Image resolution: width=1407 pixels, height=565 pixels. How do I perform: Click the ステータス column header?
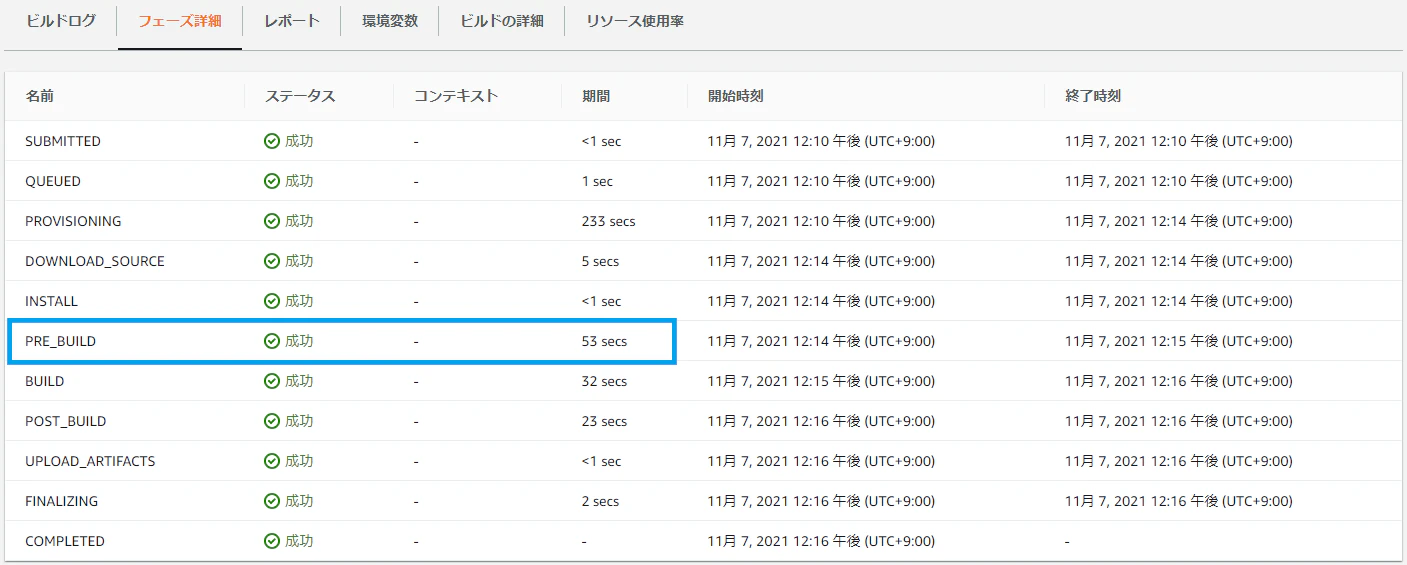pyautogui.click(x=300, y=96)
